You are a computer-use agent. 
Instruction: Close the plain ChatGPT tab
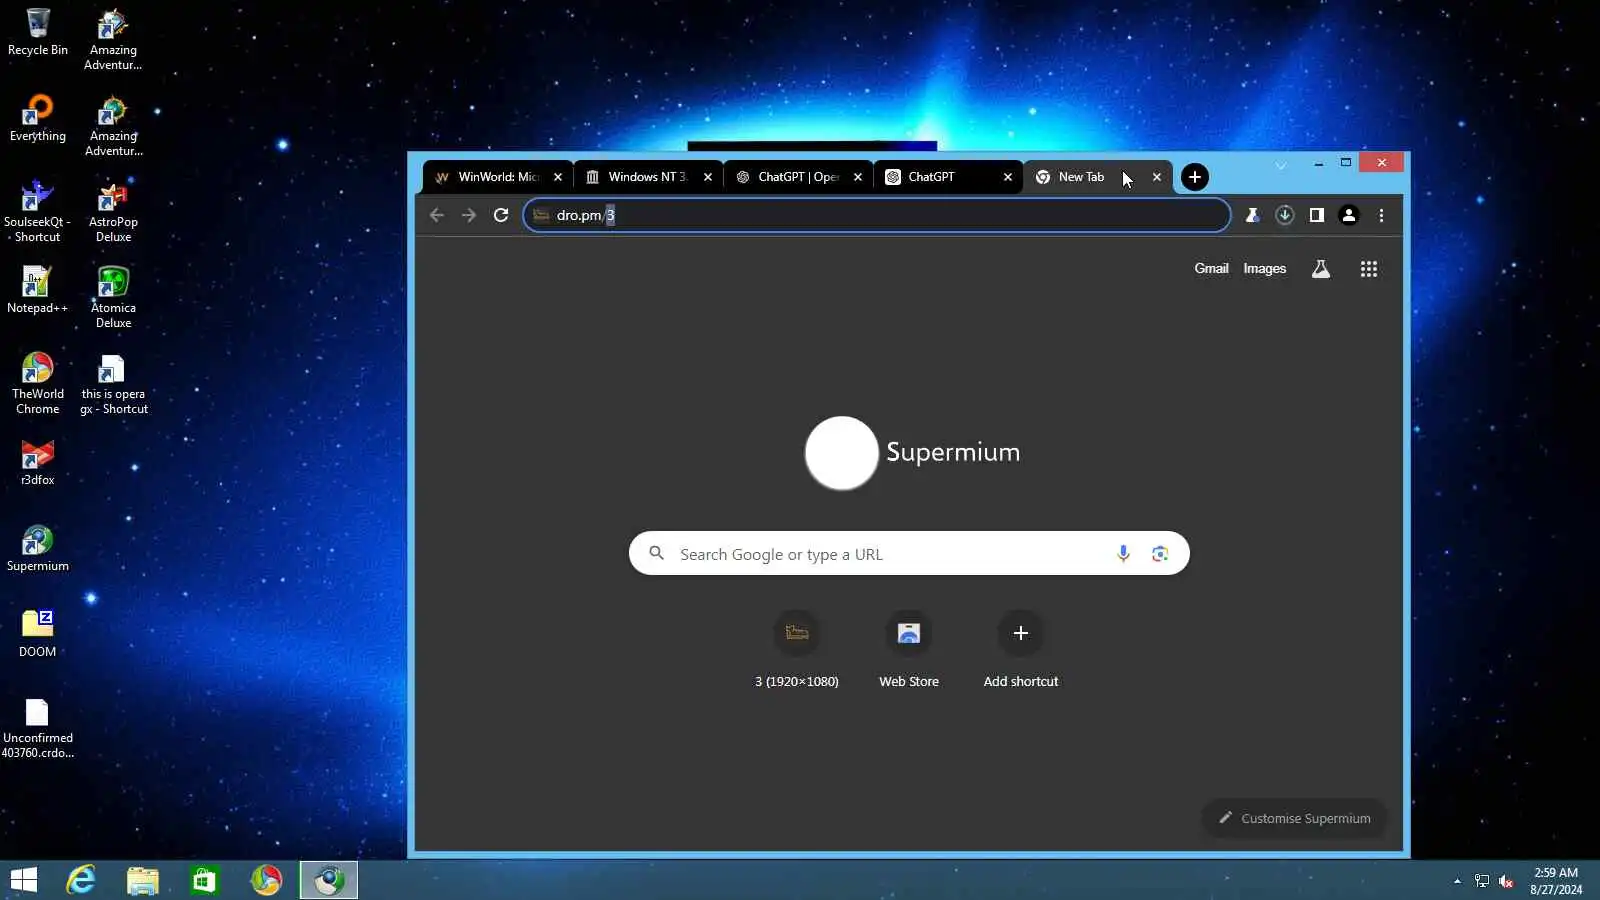pyautogui.click(x=1008, y=177)
